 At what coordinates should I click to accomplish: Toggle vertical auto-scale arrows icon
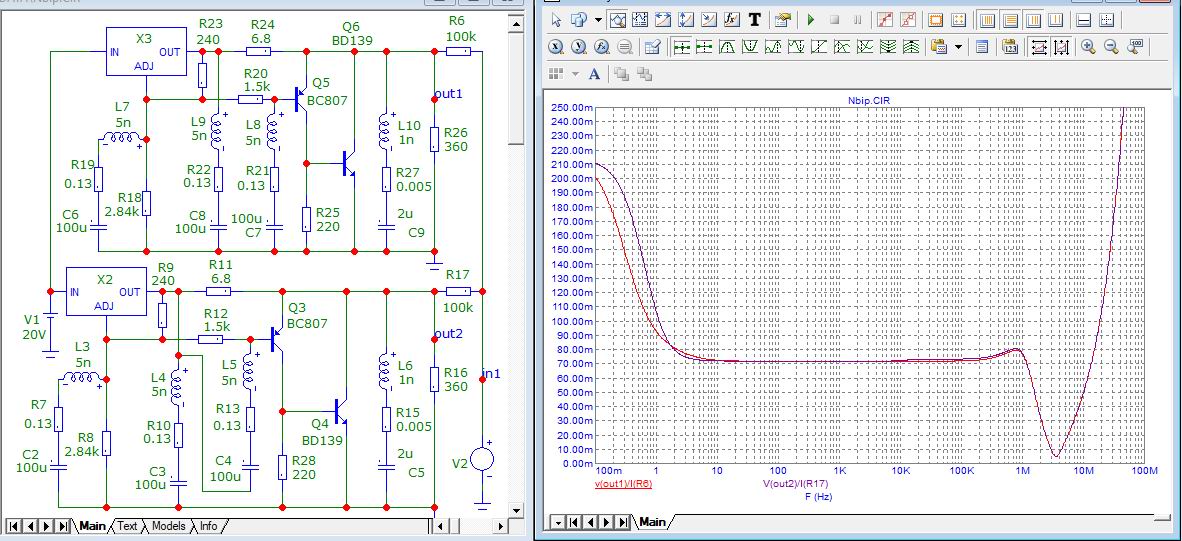click(1061, 46)
